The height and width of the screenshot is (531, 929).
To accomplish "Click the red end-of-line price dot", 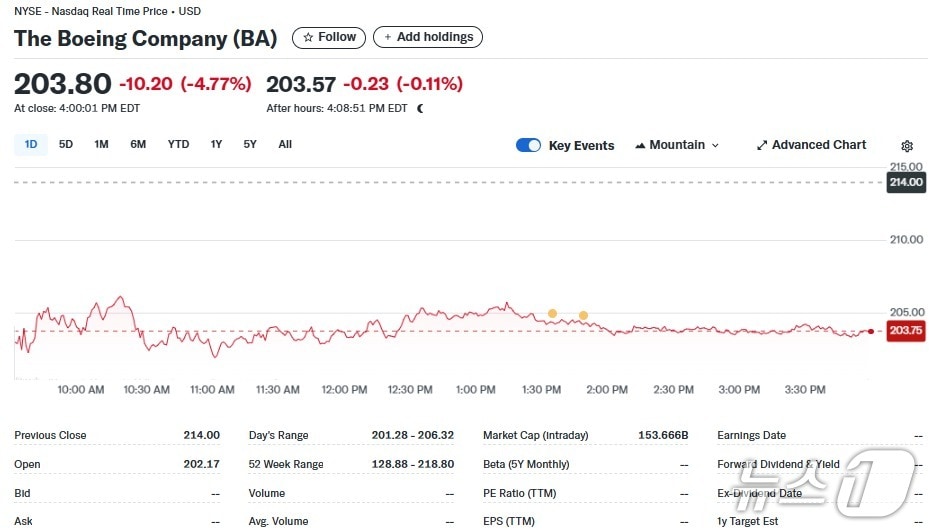I will [x=871, y=331].
